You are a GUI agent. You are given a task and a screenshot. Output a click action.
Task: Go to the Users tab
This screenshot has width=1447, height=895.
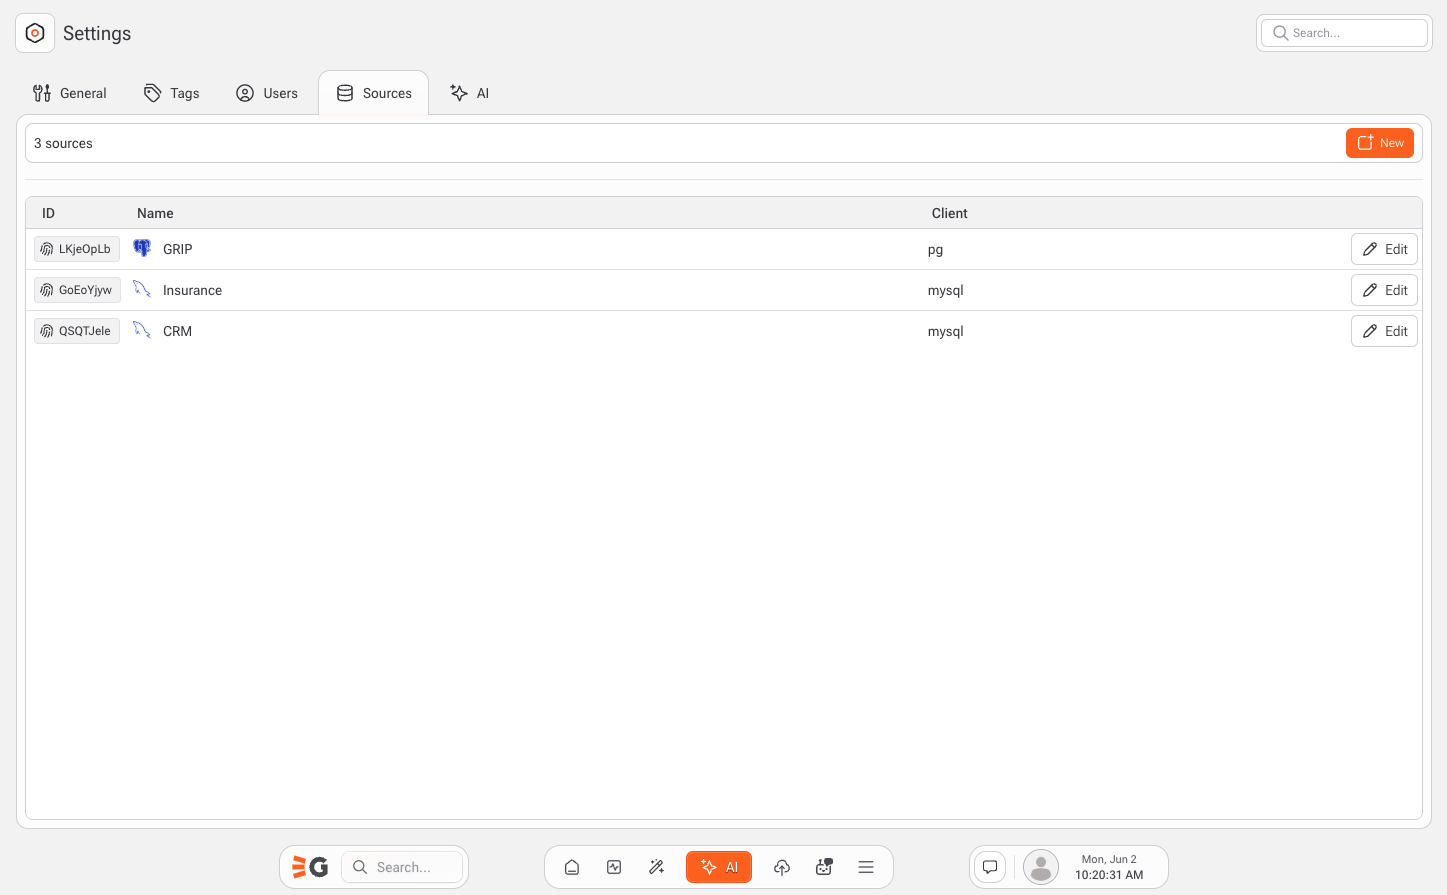267,93
